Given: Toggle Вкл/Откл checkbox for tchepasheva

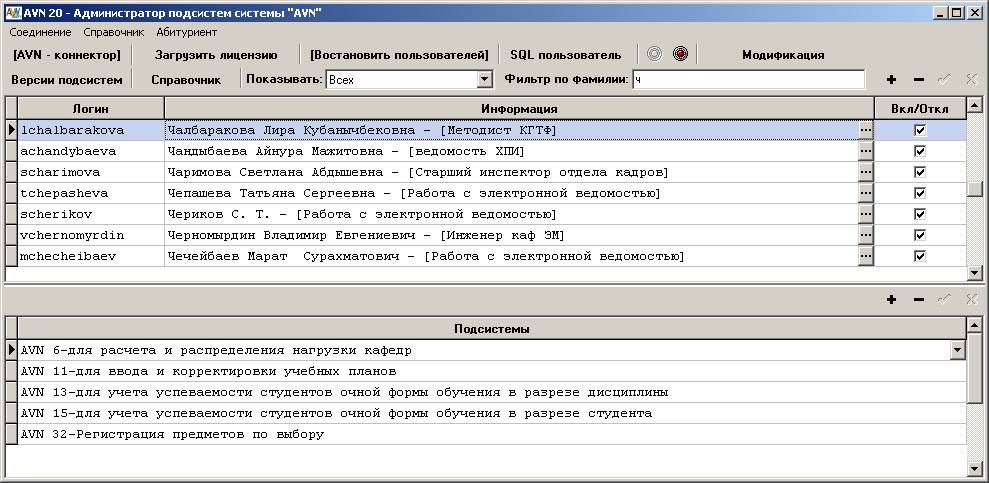Looking at the screenshot, I should pyautogui.click(x=920, y=193).
